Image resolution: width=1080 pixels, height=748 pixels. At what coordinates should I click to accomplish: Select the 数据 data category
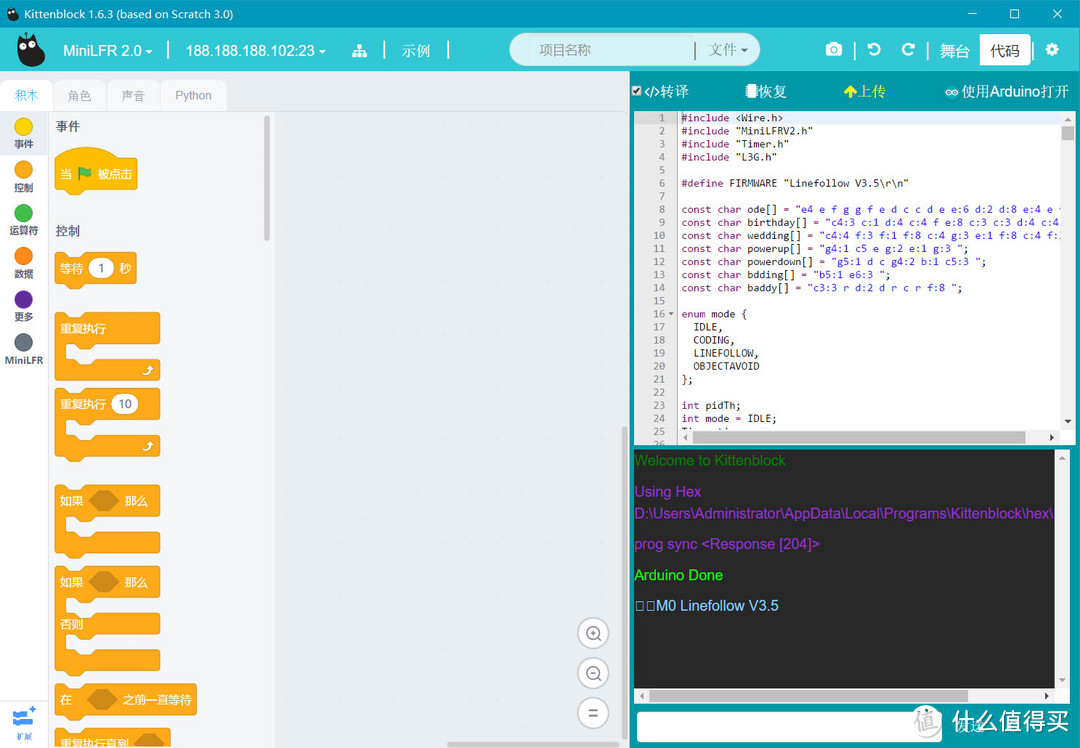(x=23, y=263)
